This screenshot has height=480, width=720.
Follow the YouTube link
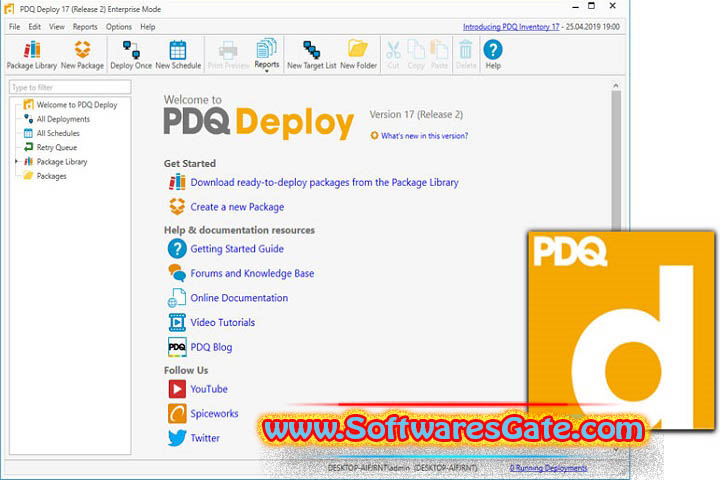pos(209,389)
